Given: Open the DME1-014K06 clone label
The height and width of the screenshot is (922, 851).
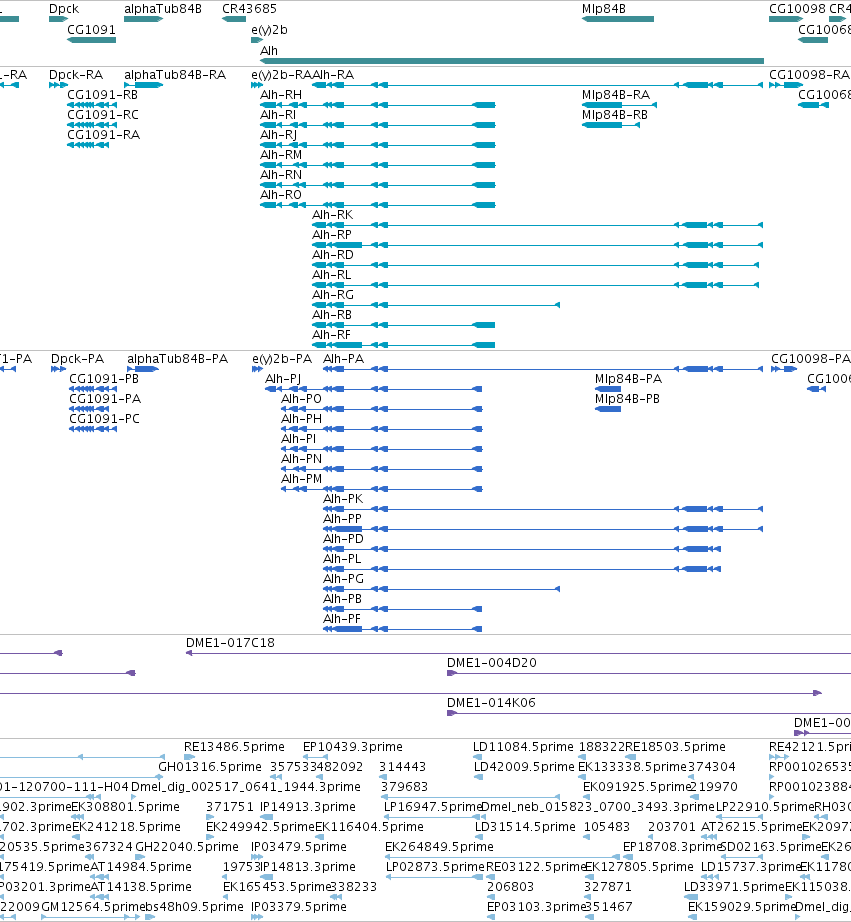Looking at the screenshot, I should 491,703.
